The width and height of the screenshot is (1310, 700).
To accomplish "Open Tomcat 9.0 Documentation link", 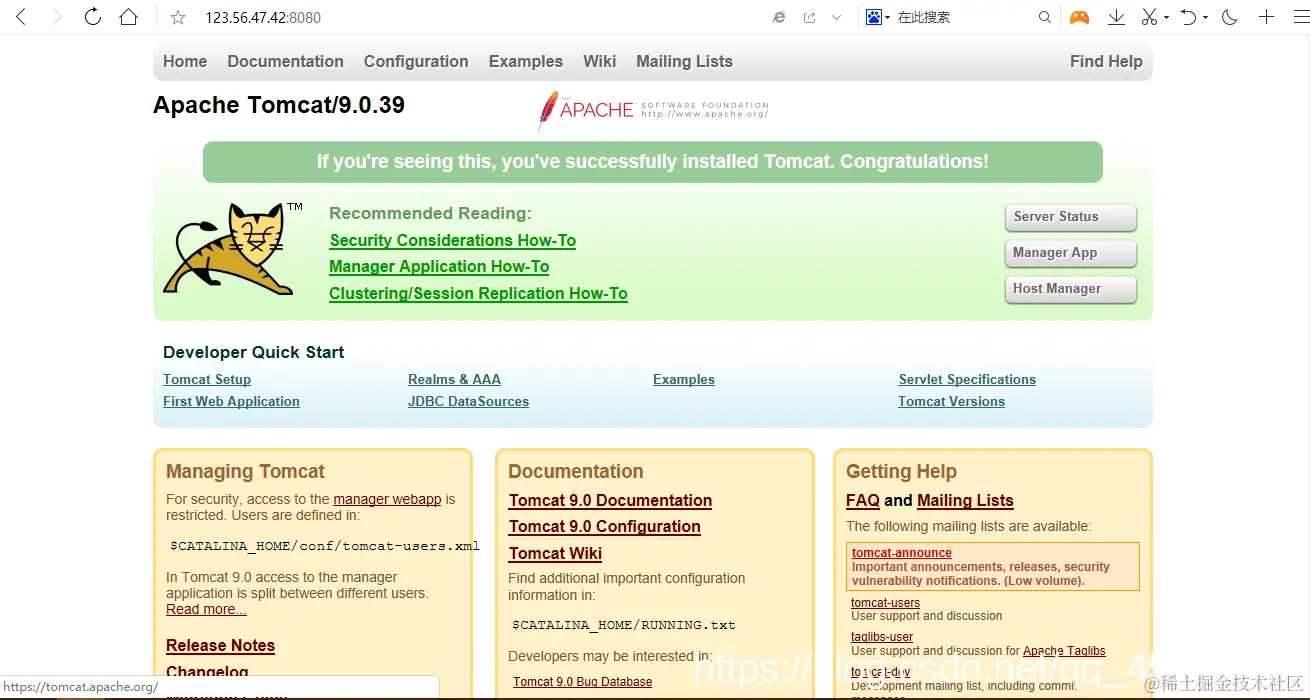I will [x=610, y=500].
